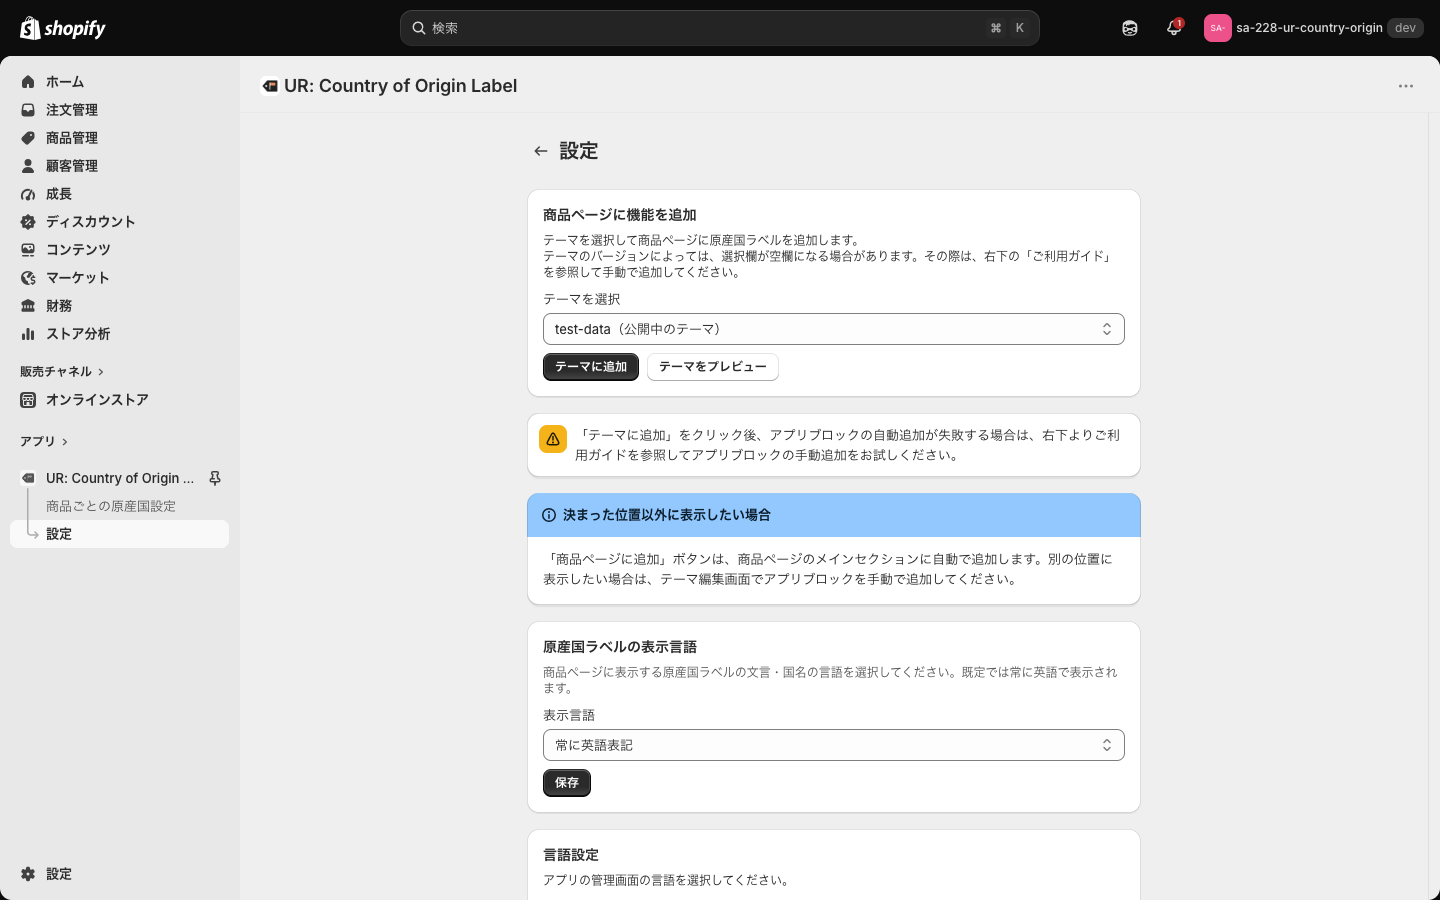Open UR: Country of Origin app link
This screenshot has height=900, width=1440.
pyautogui.click(x=120, y=478)
